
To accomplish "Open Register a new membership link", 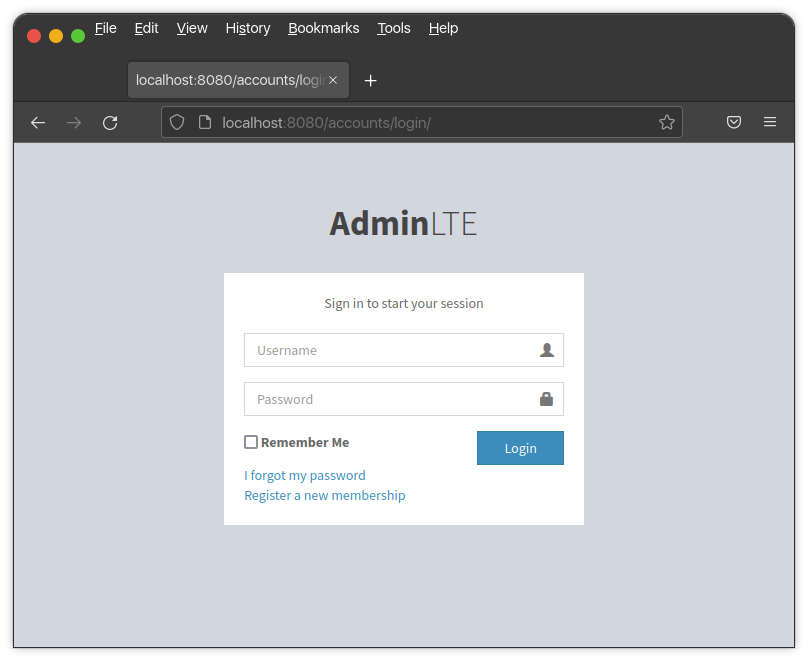I will (325, 495).
